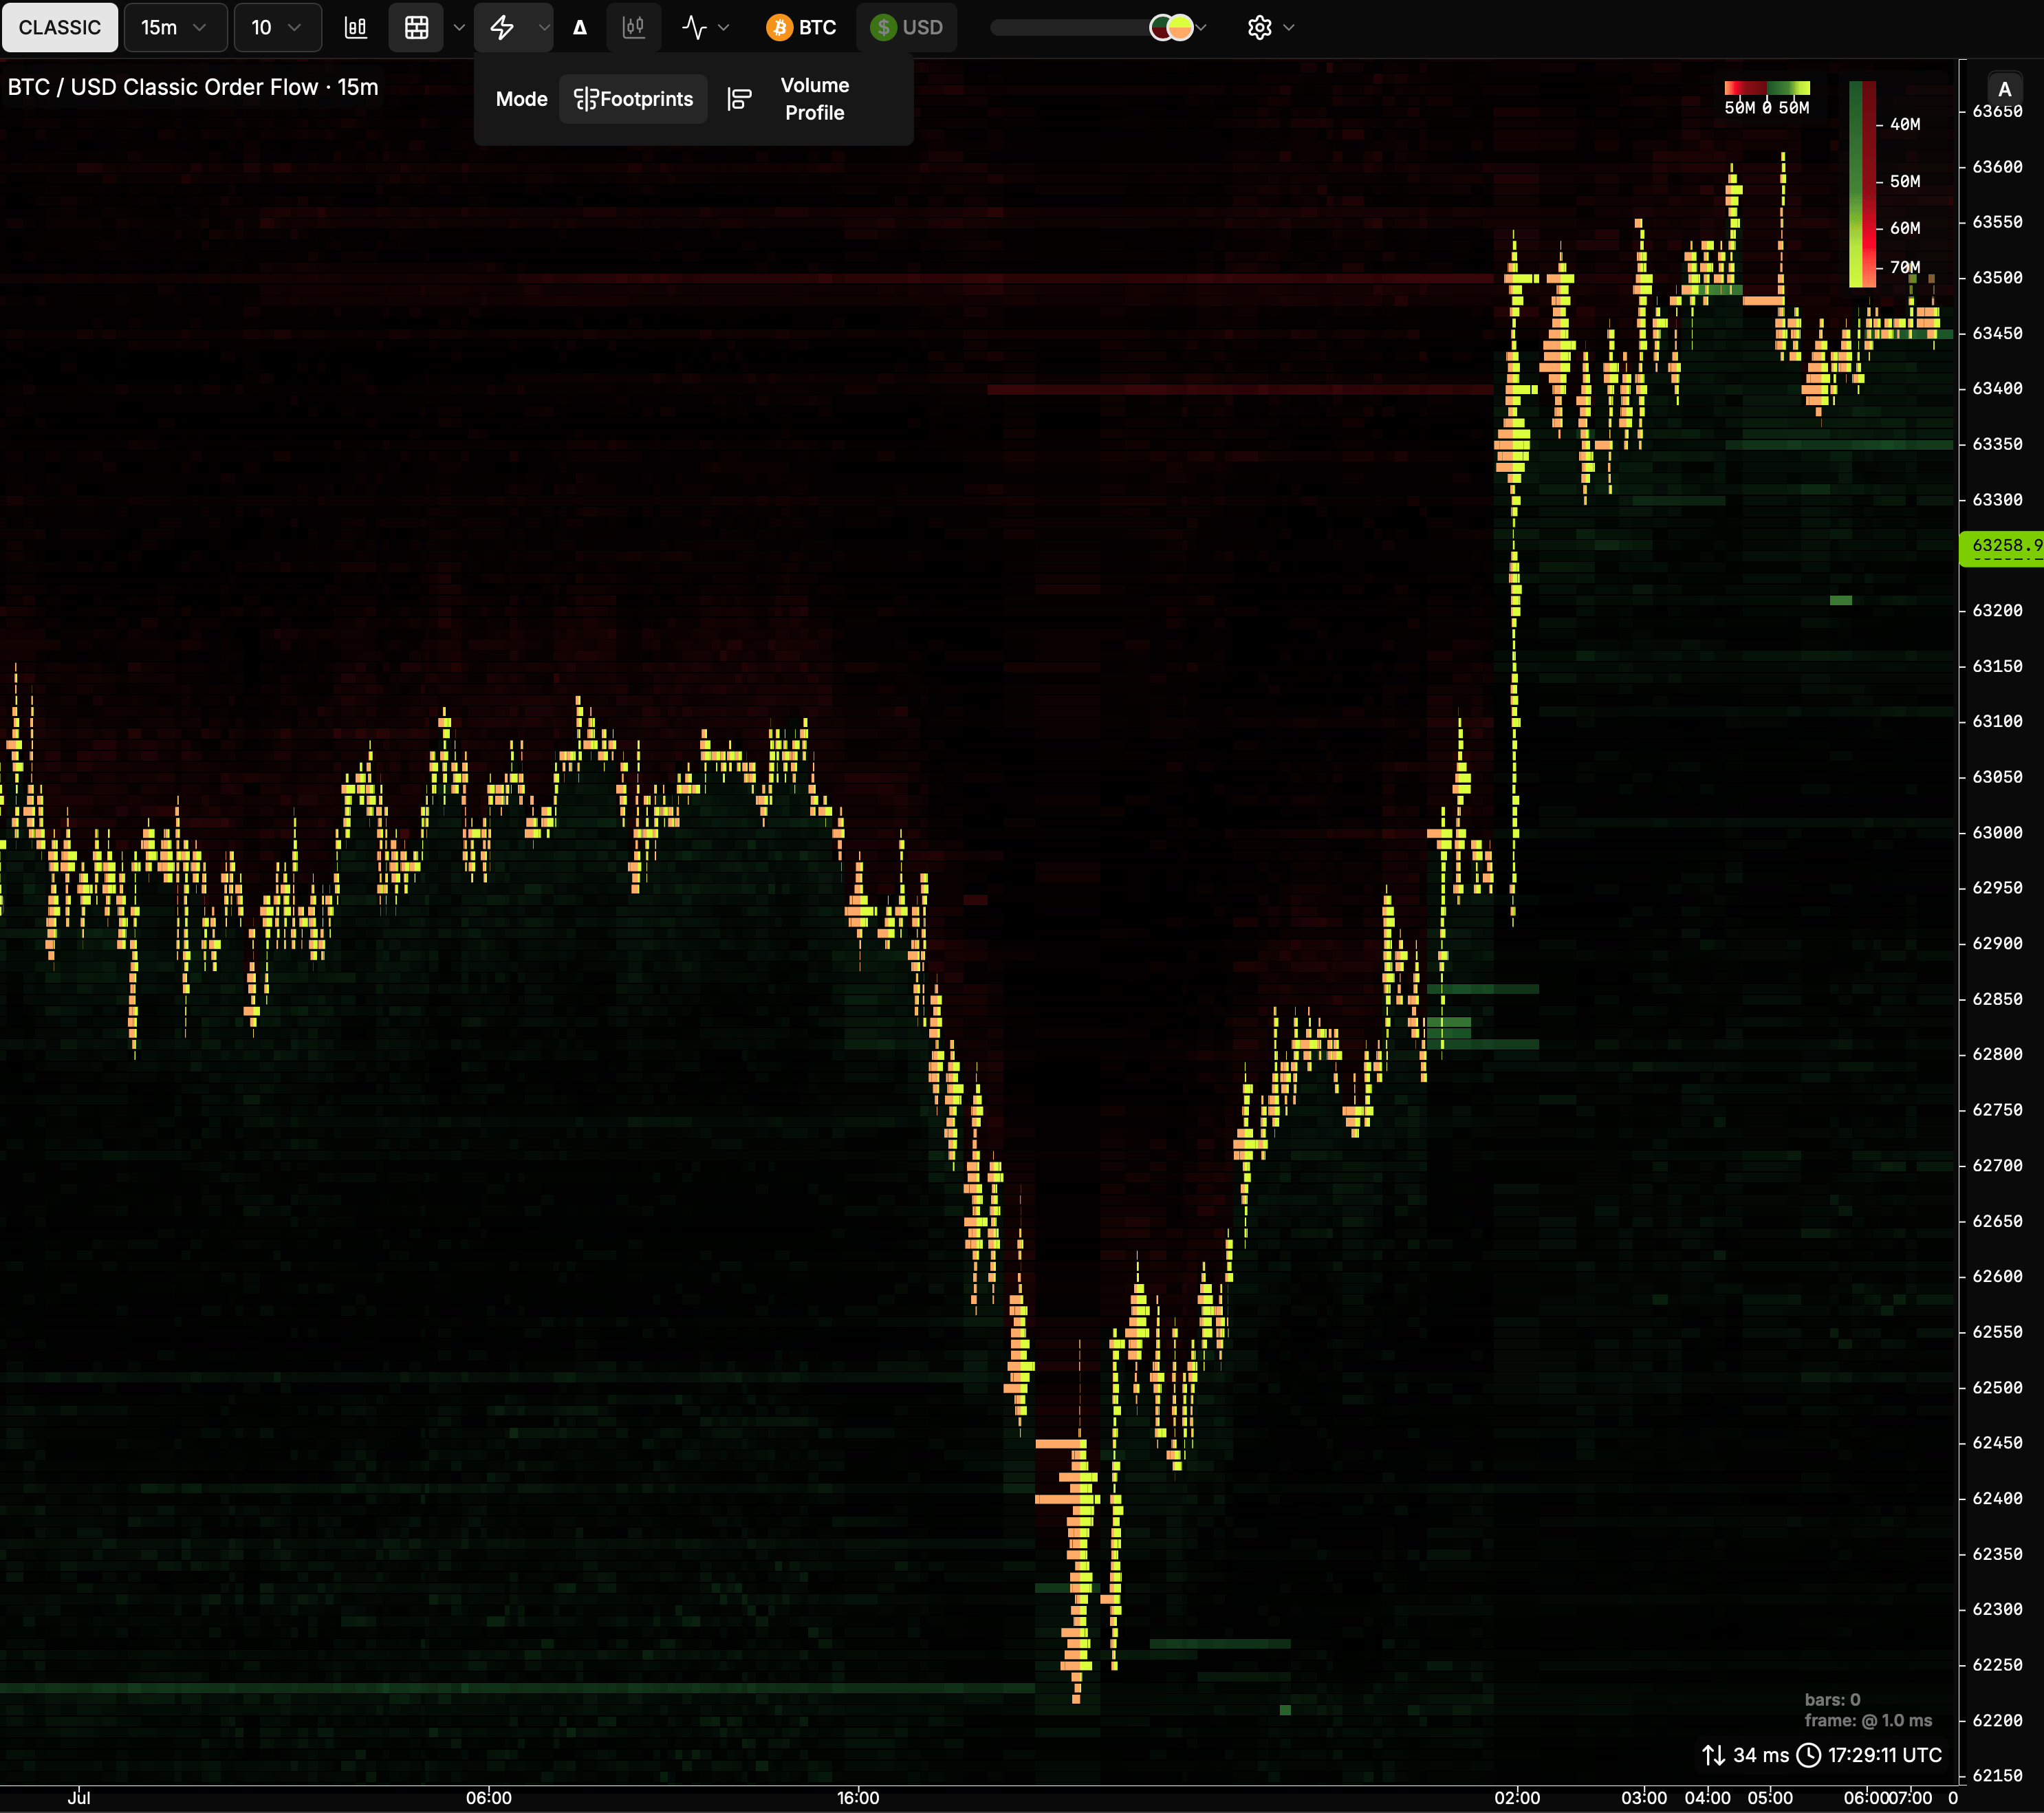Viewport: 2044px width, 1813px height.
Task: Toggle the delta triangle icon
Action: click(x=580, y=27)
